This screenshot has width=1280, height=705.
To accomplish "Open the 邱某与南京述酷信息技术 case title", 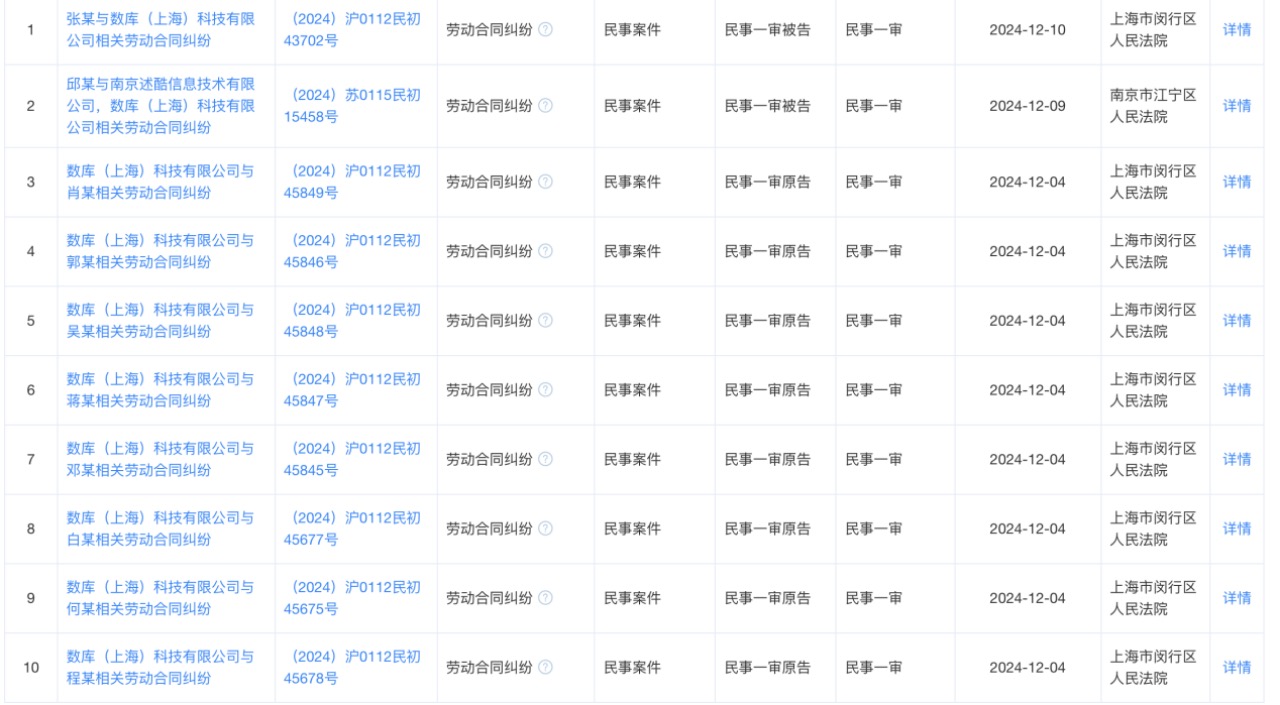I will 160,106.
